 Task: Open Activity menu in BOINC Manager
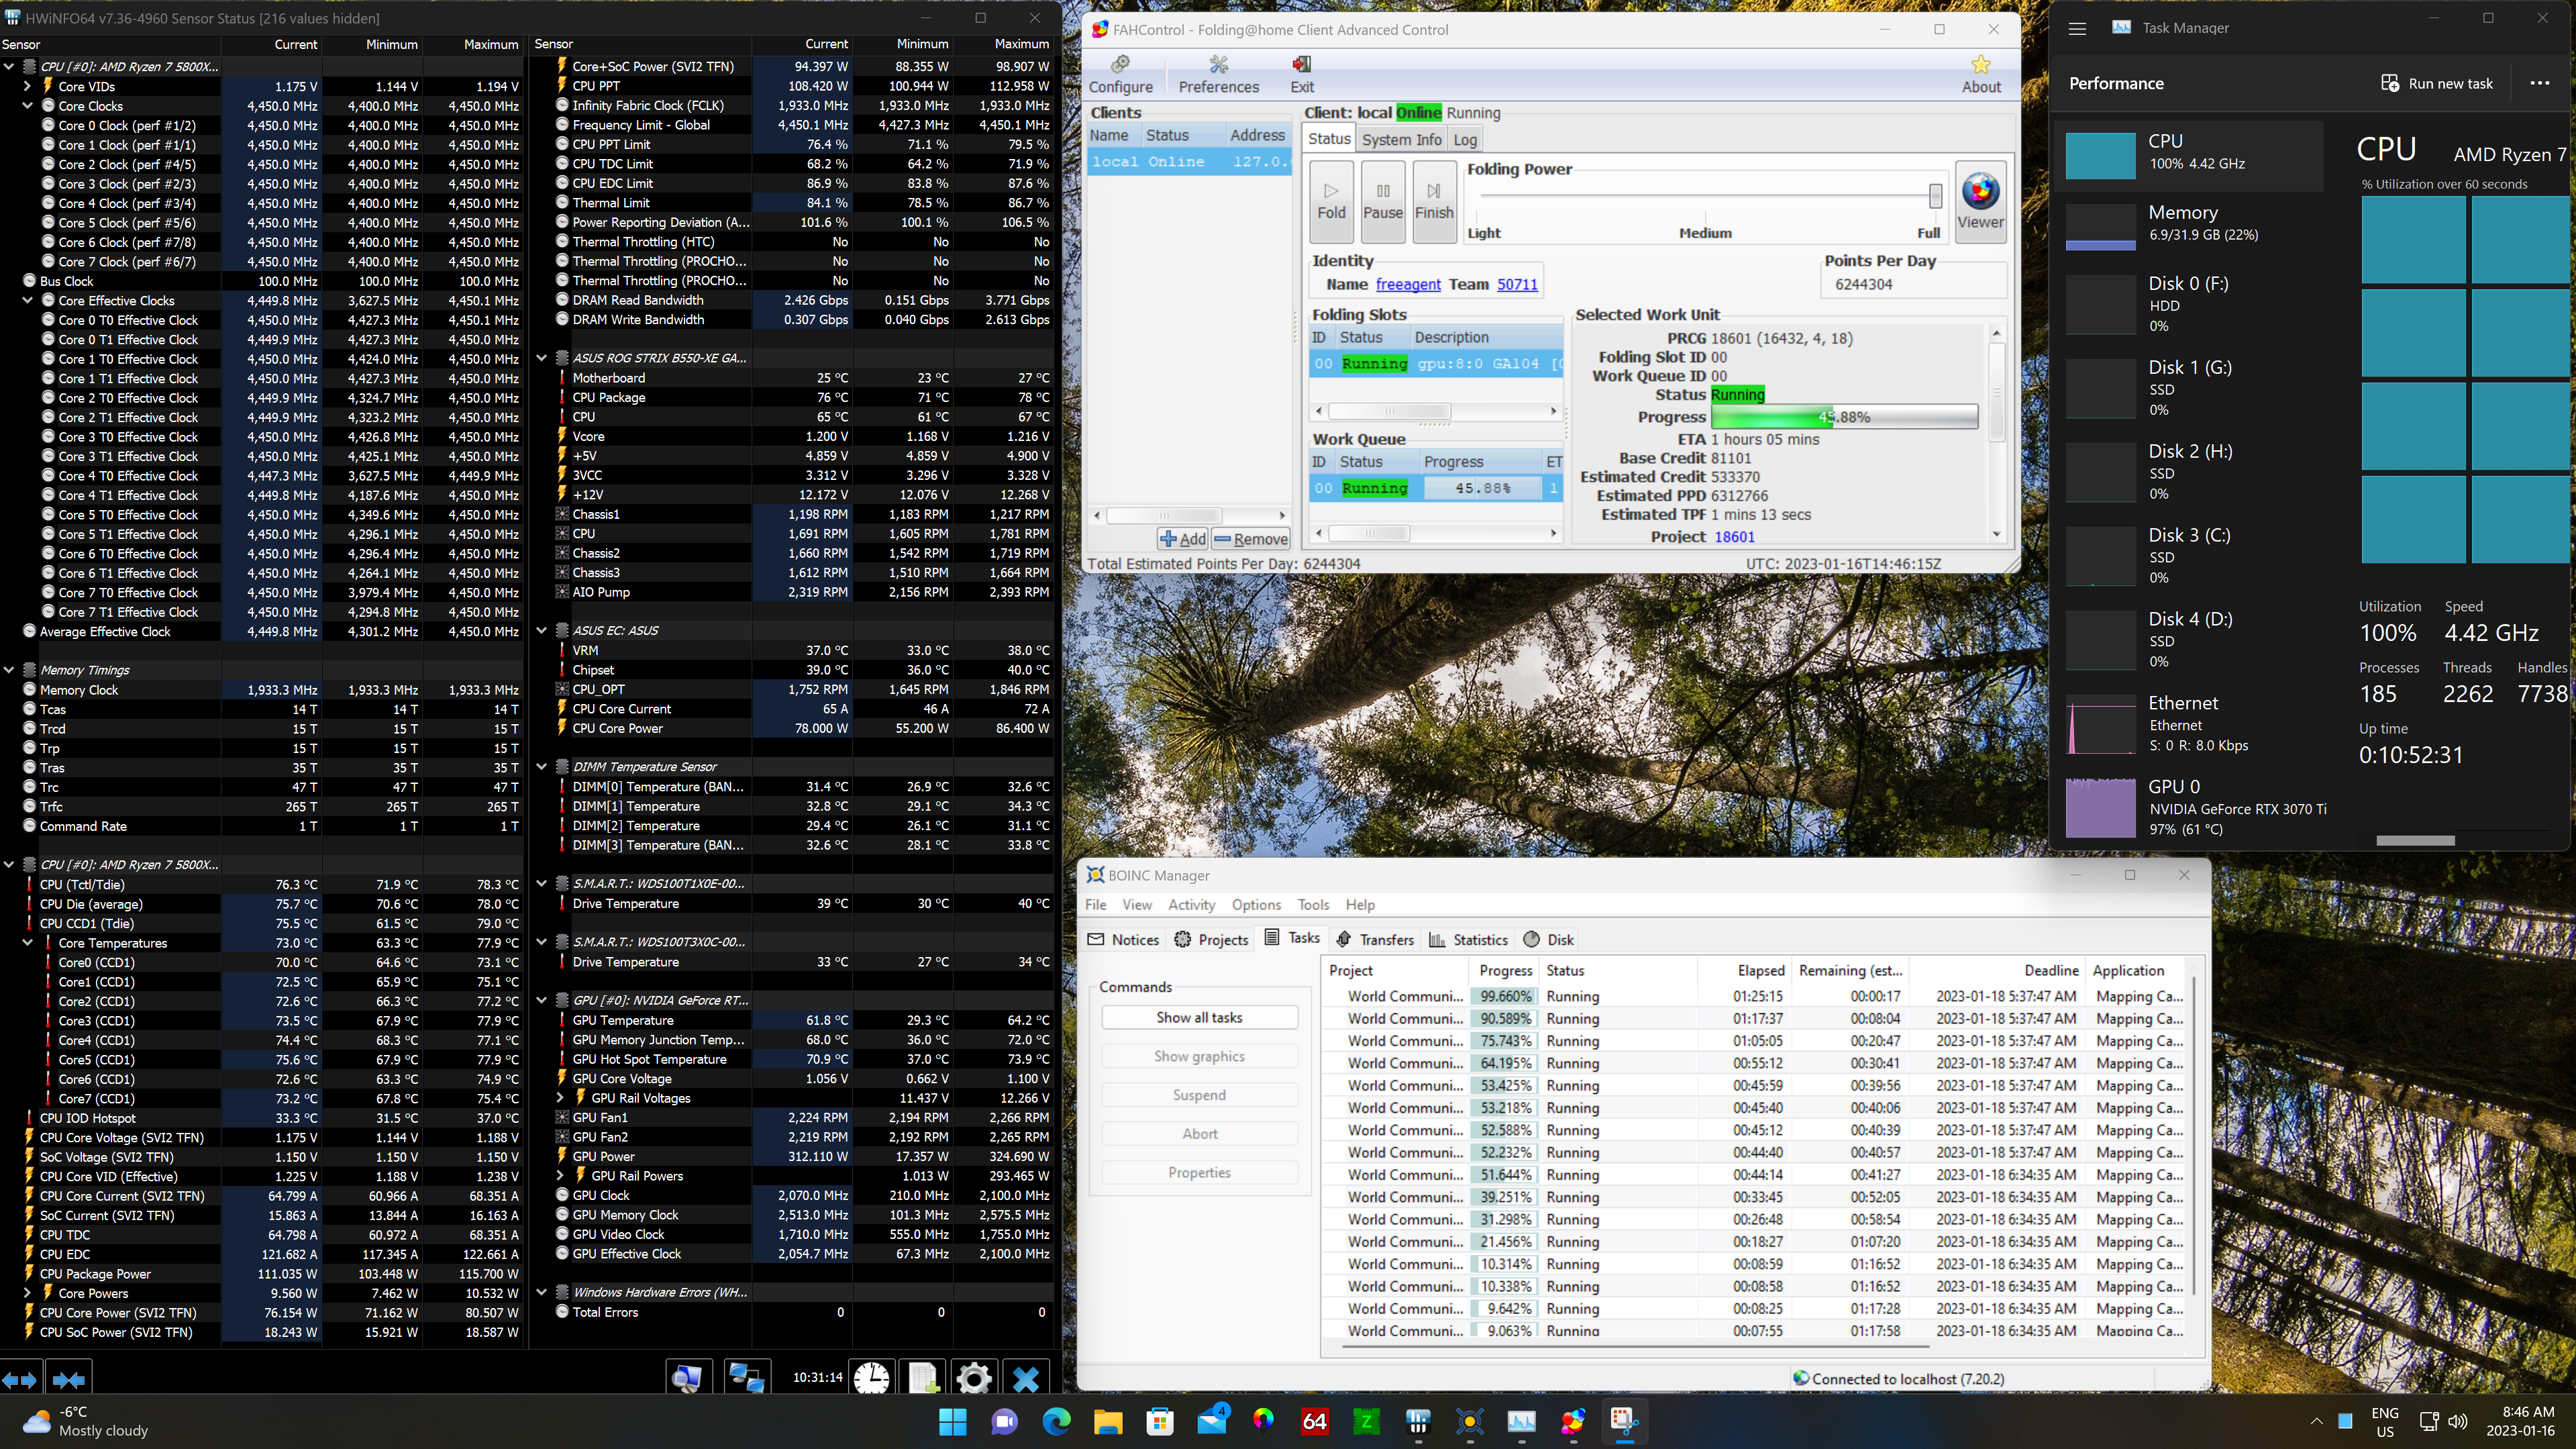(1191, 904)
